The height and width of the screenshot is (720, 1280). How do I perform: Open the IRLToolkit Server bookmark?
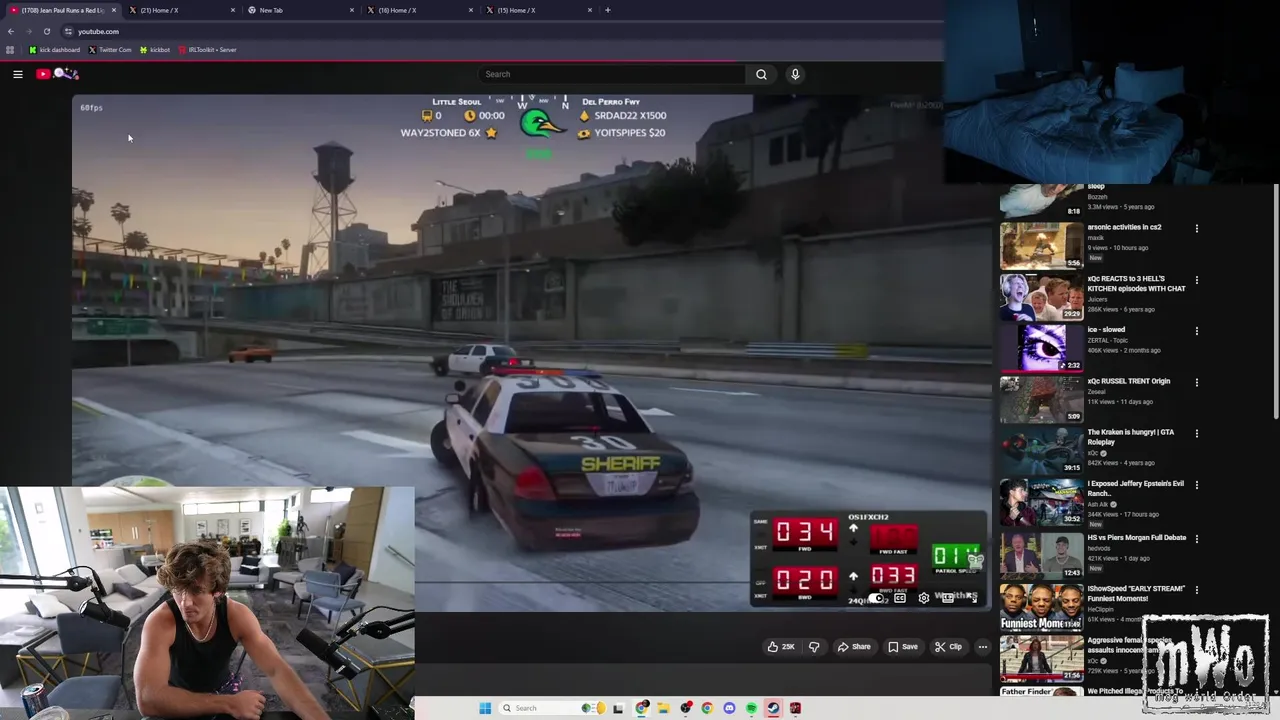click(207, 50)
